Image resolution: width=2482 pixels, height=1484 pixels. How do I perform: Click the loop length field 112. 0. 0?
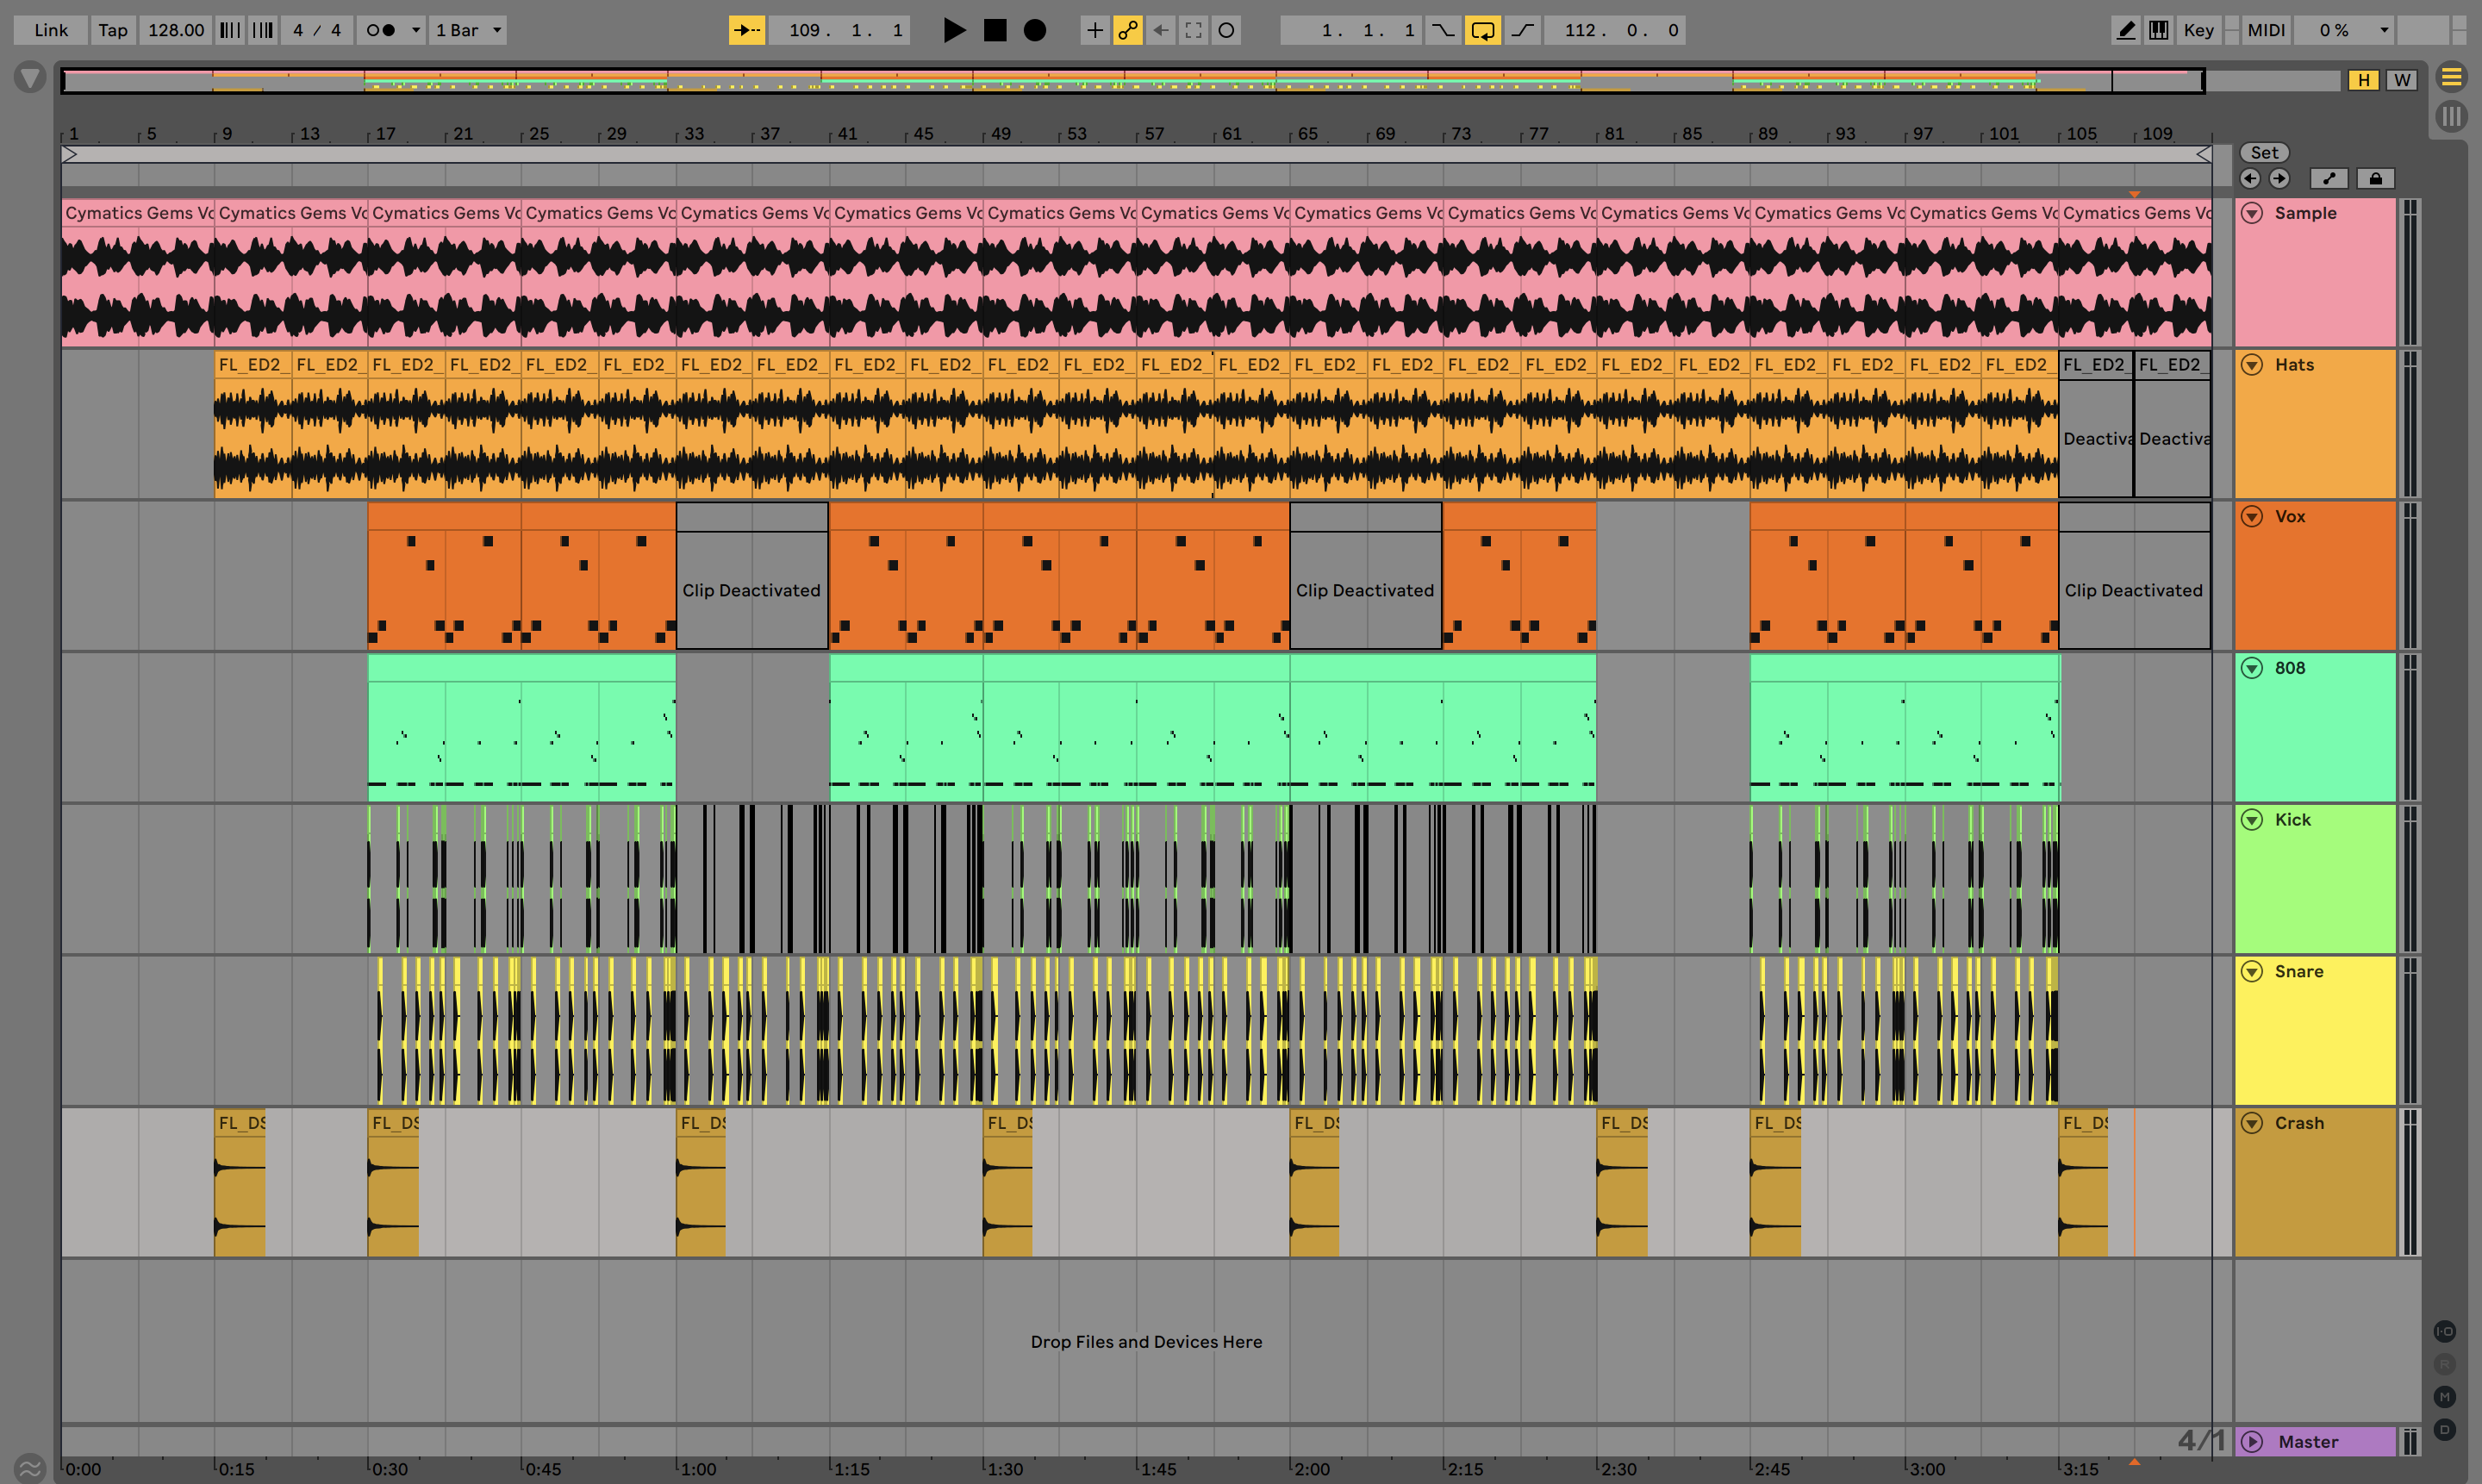[x=1615, y=30]
